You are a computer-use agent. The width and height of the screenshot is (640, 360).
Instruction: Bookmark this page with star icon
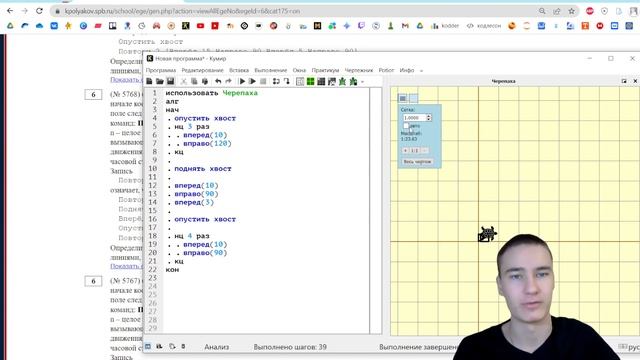click(x=571, y=11)
